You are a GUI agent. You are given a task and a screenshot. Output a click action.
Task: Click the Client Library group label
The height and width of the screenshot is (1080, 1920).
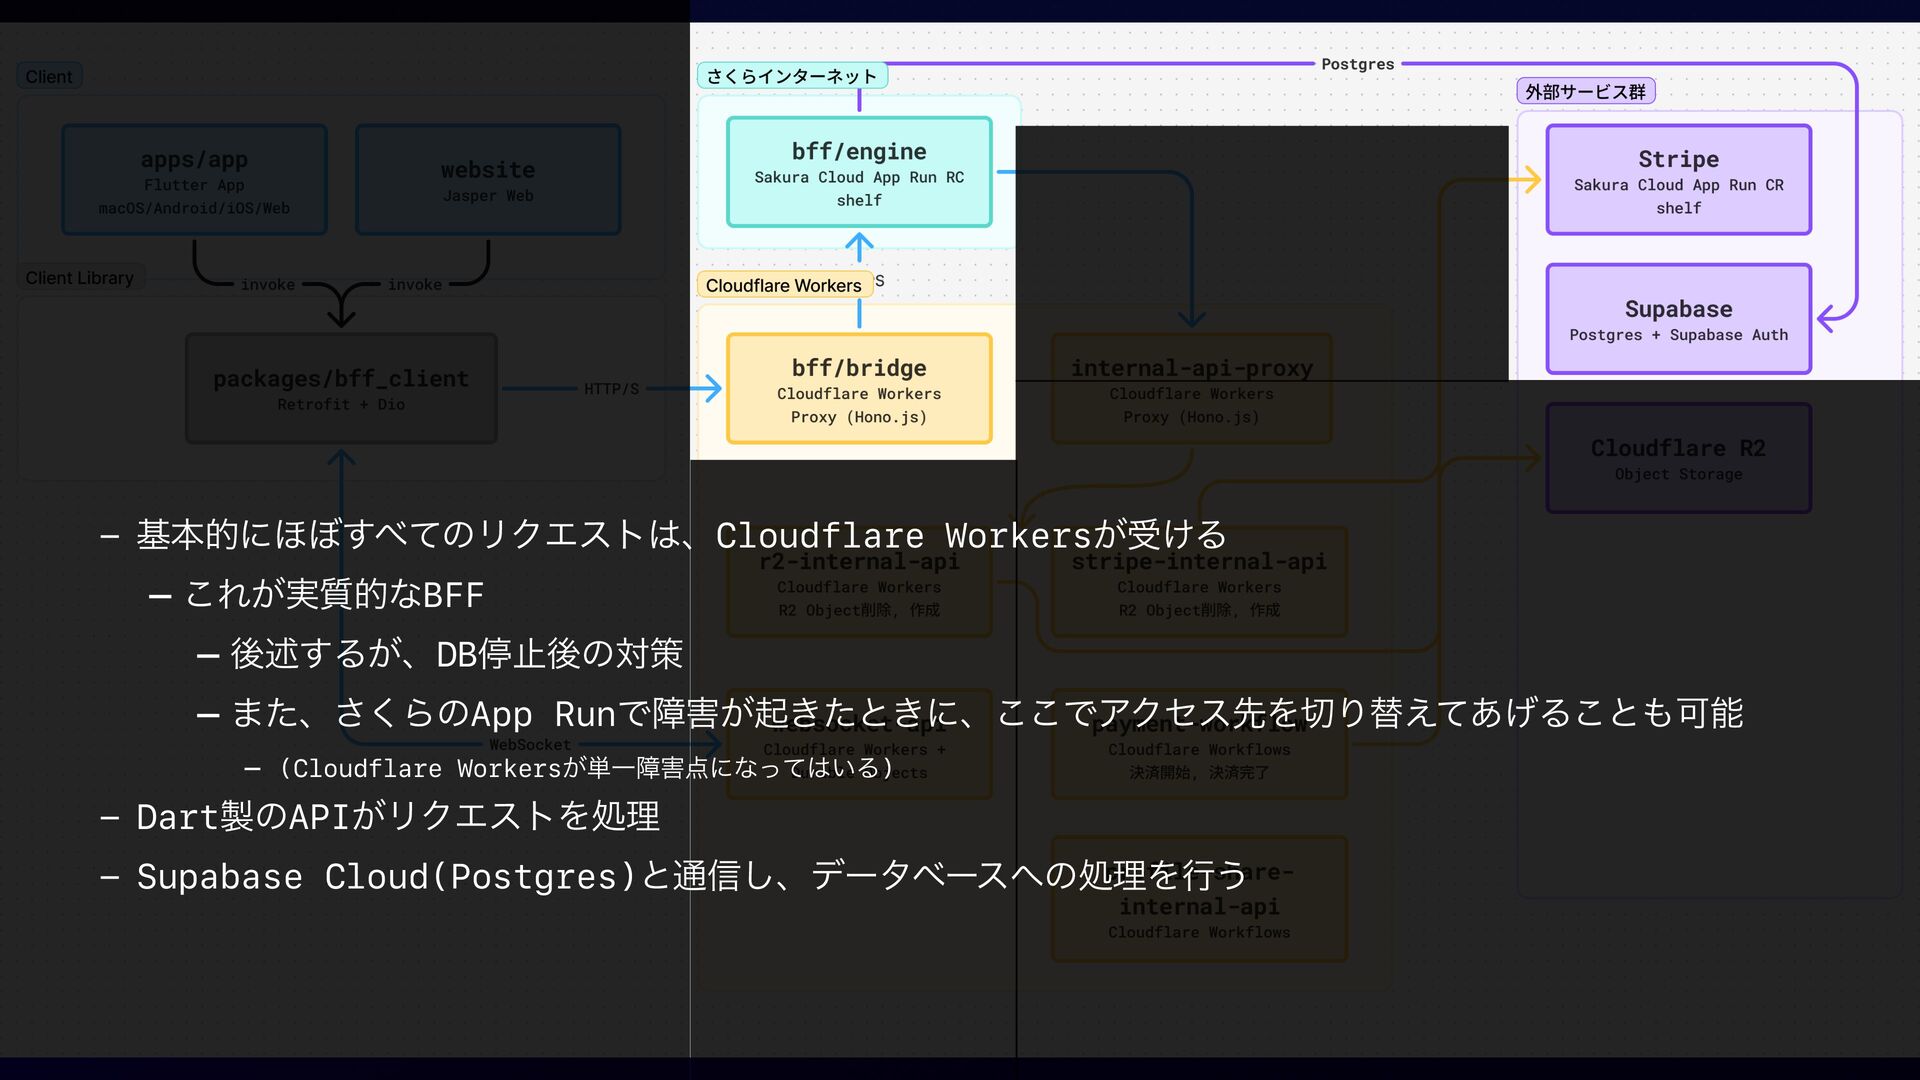coord(80,278)
